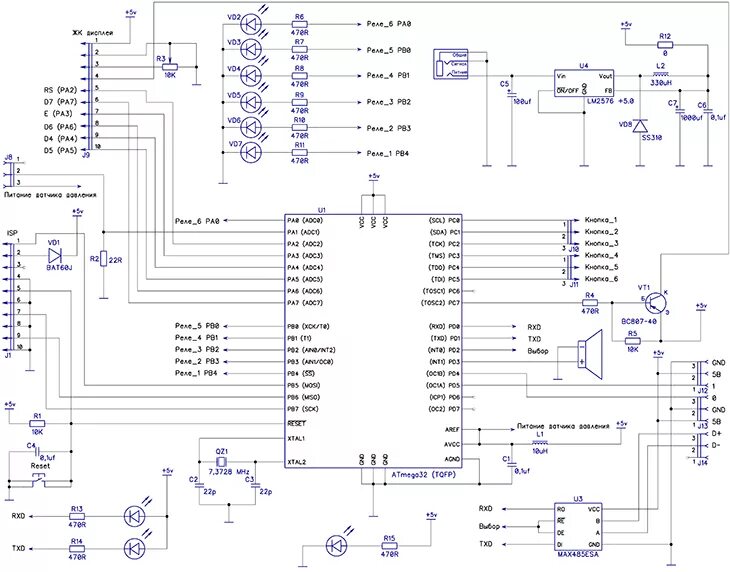The image size is (730, 572).
Task: Select capacitor C4 symbol
Action: click(x=39, y=451)
